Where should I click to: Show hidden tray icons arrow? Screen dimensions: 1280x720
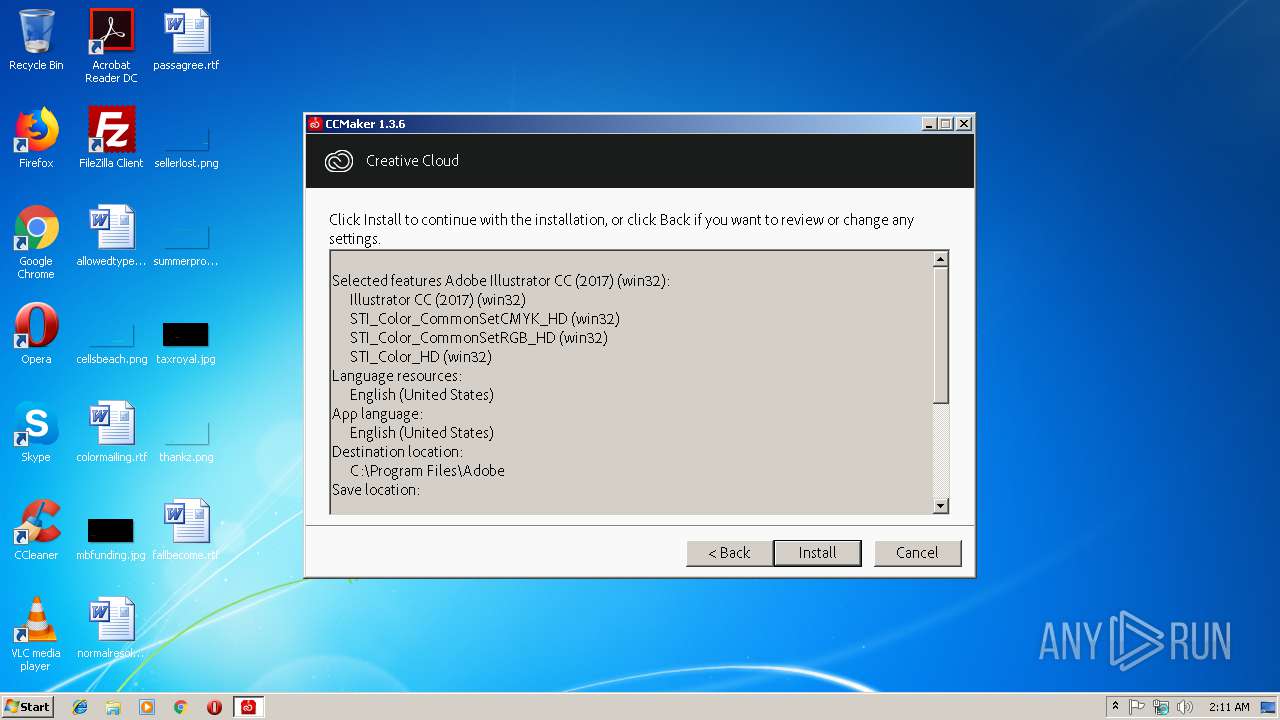pos(1115,707)
